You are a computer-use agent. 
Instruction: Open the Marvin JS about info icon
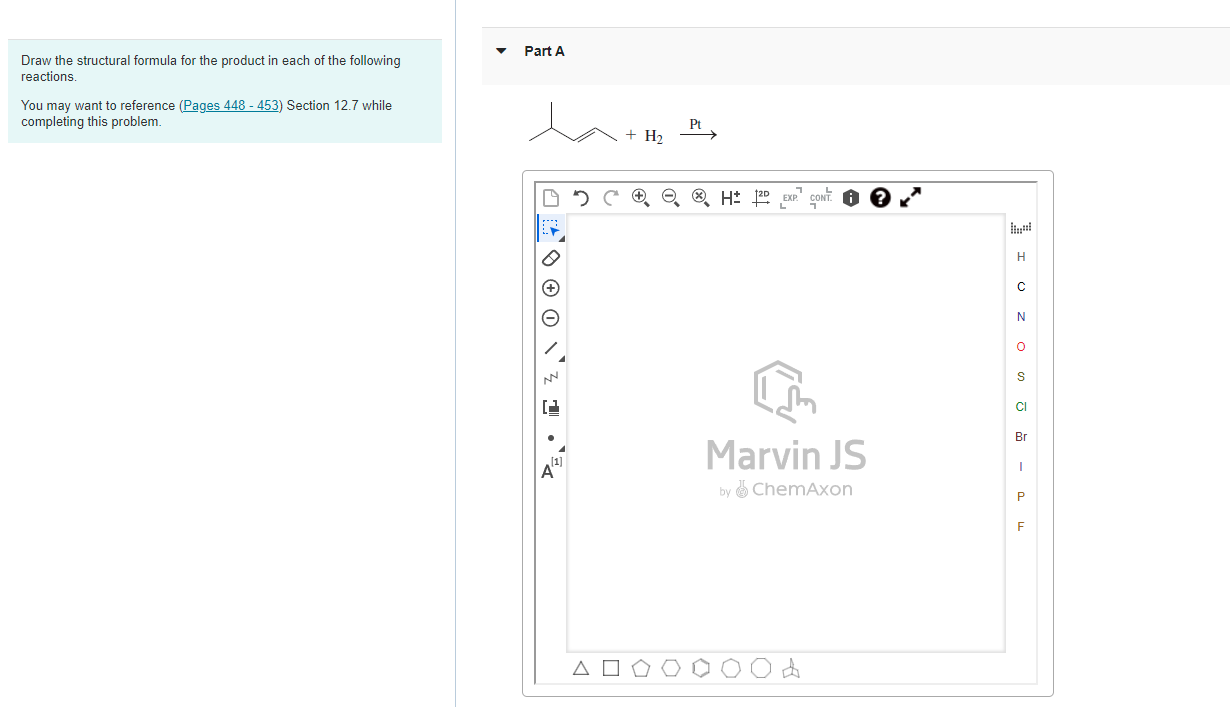tap(851, 198)
